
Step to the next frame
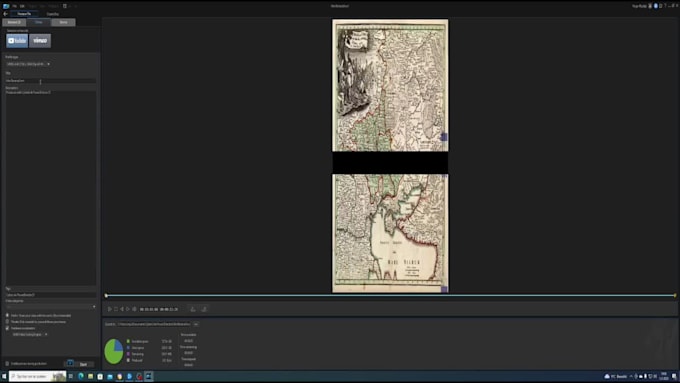[x=128, y=309]
